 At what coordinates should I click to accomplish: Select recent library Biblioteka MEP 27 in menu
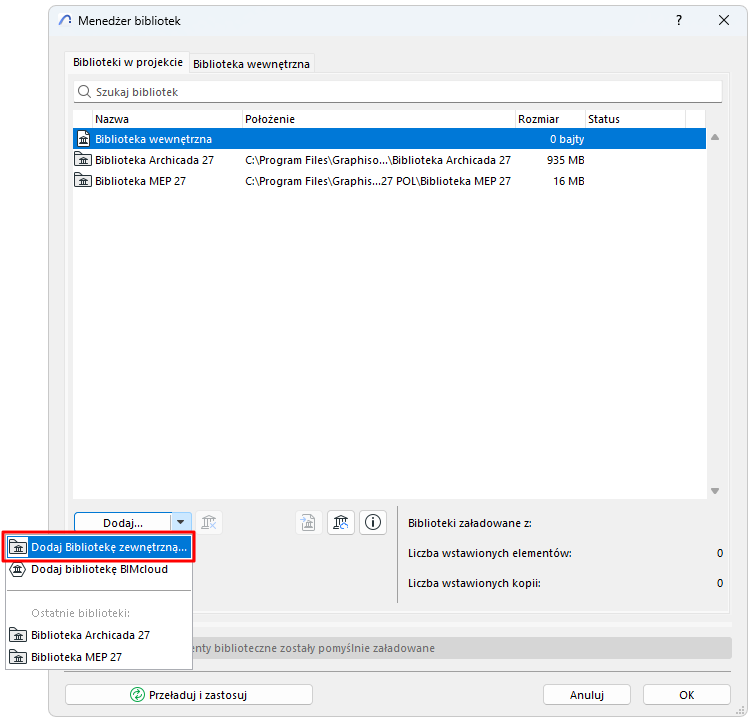(x=99, y=657)
